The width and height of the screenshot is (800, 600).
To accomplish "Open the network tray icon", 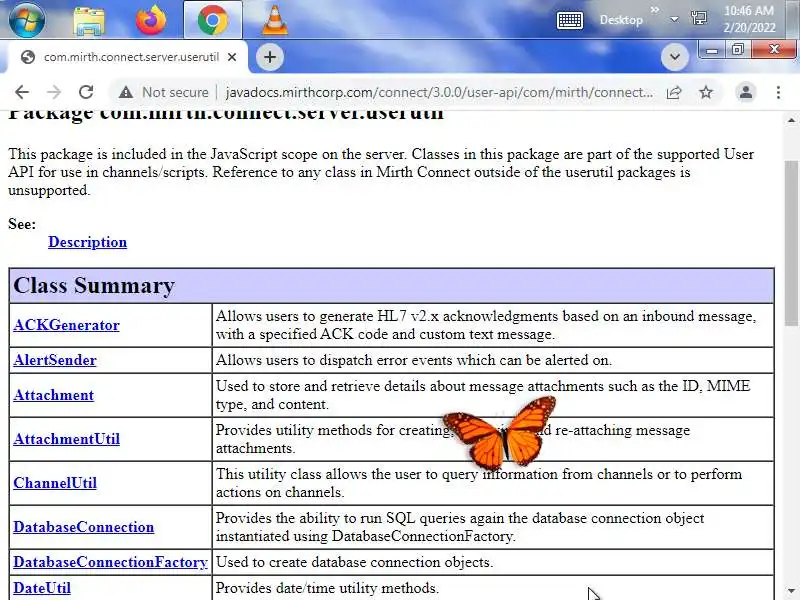I will click(698, 19).
